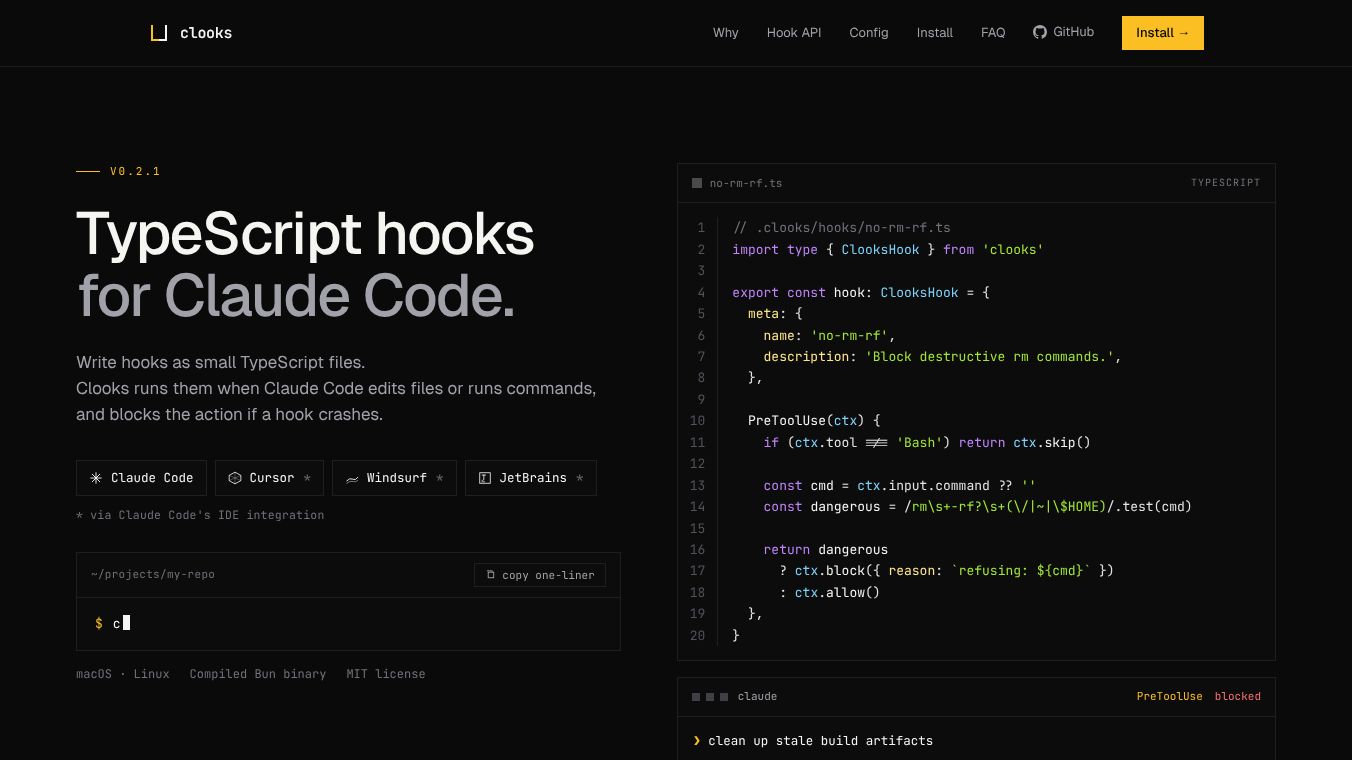Select the plain Install nav link
This screenshot has width=1352, height=760.
click(x=935, y=33)
